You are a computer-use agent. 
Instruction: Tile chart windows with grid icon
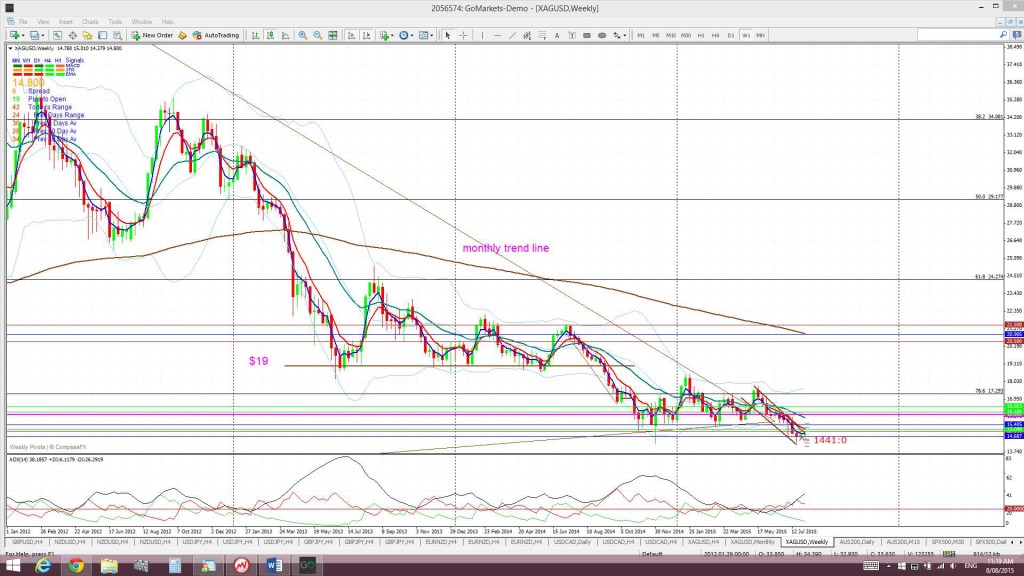[332, 35]
